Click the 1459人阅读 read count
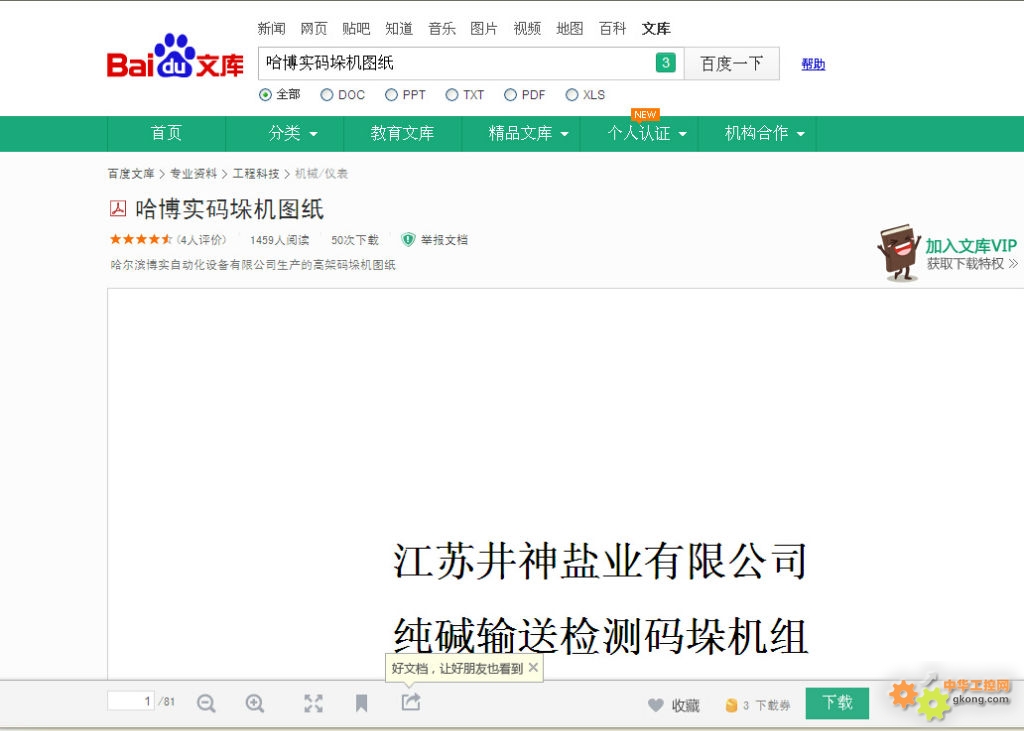Screen dimensions: 1024x731 [280, 240]
